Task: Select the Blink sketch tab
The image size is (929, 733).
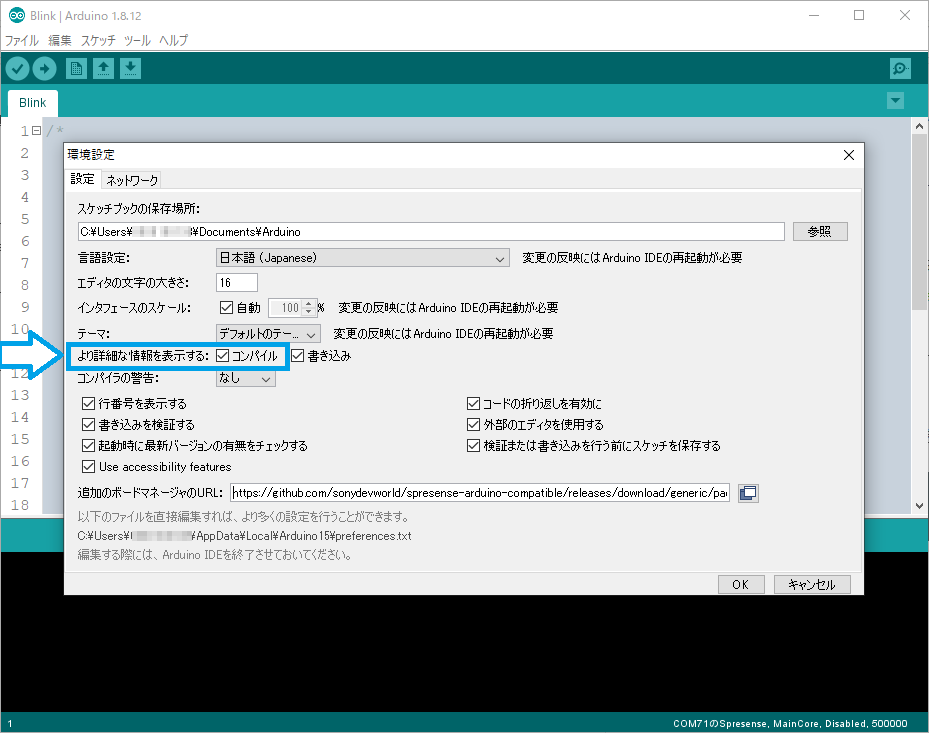Action: tap(33, 103)
